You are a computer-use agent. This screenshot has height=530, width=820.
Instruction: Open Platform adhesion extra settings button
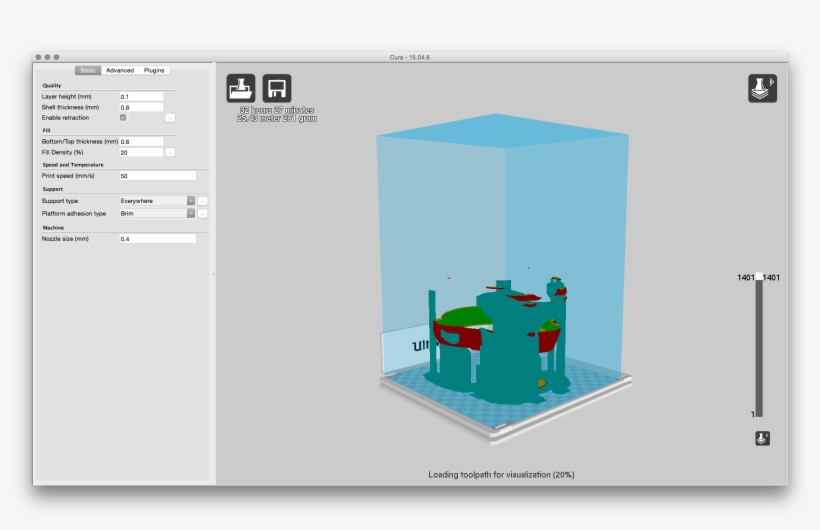click(x=203, y=213)
